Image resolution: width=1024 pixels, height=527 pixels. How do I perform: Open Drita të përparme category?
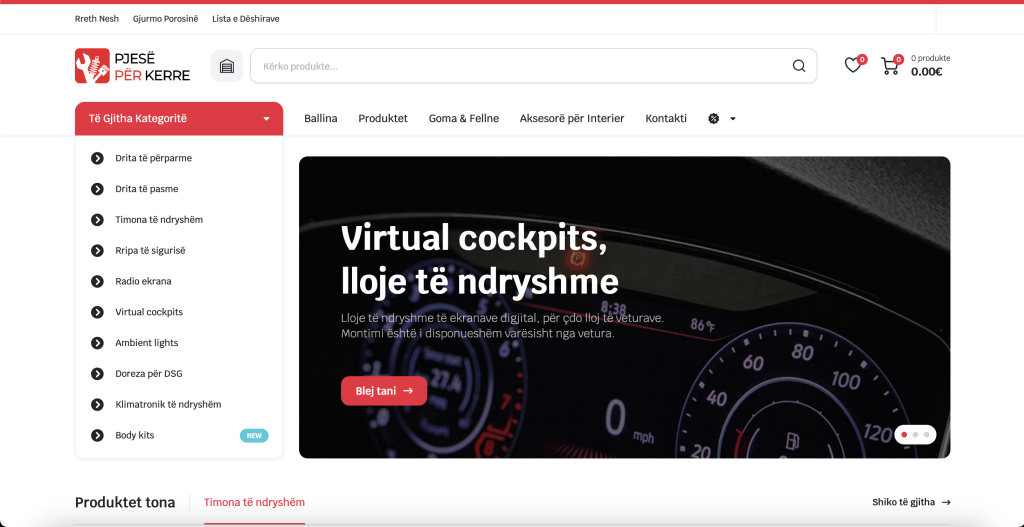153,158
